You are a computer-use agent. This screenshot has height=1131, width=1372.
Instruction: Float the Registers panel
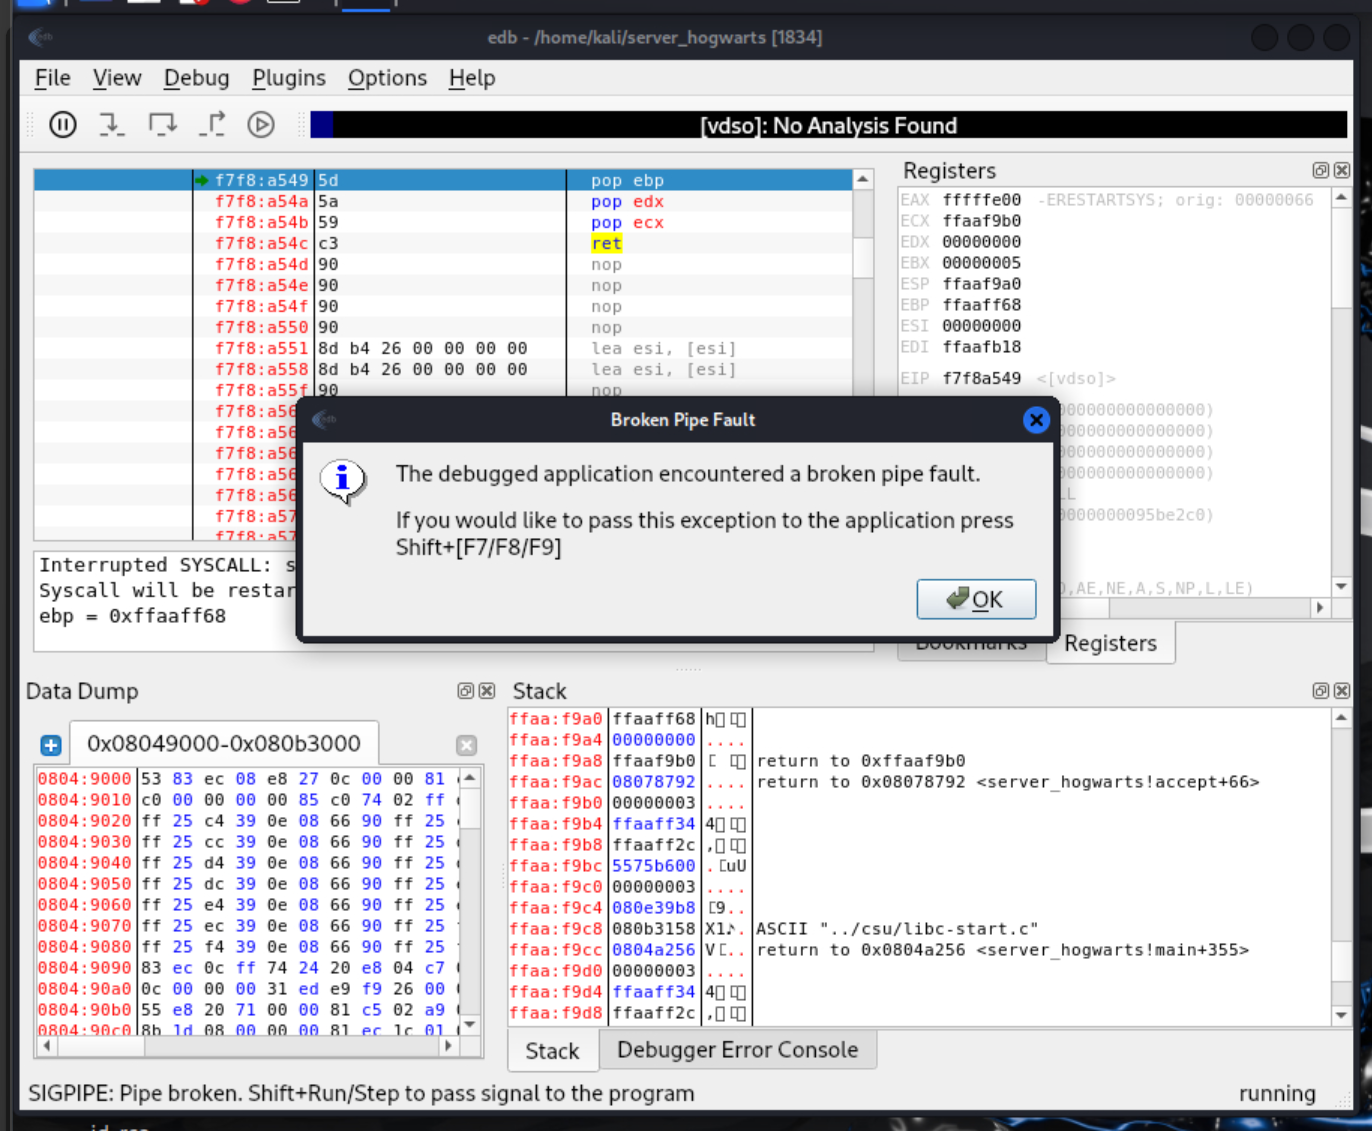(1321, 171)
